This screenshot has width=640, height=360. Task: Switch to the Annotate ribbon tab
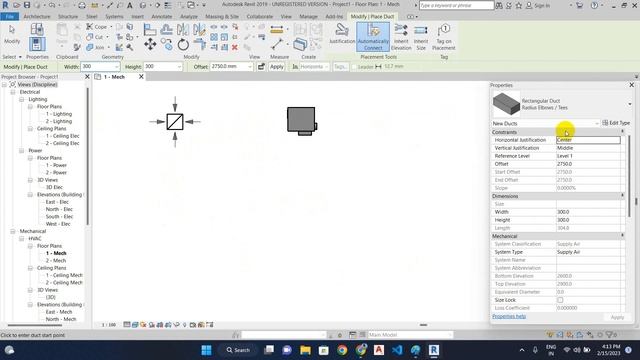point(162,17)
